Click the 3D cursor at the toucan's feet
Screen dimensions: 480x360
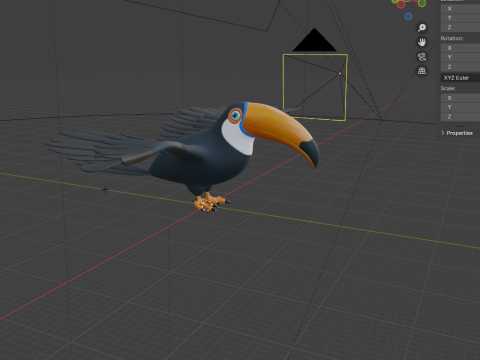[x=206, y=206]
